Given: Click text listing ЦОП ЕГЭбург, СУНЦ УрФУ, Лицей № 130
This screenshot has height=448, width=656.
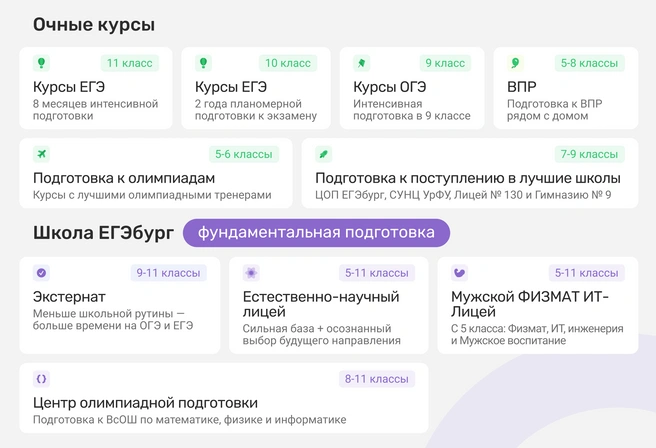Looking at the screenshot, I should [463, 195].
